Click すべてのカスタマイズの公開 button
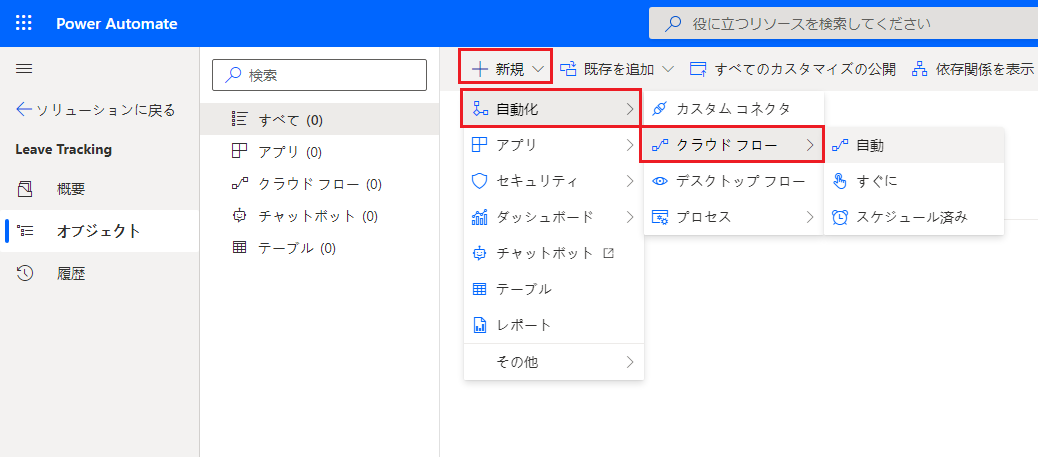The width and height of the screenshot is (1038, 457). pos(792,69)
